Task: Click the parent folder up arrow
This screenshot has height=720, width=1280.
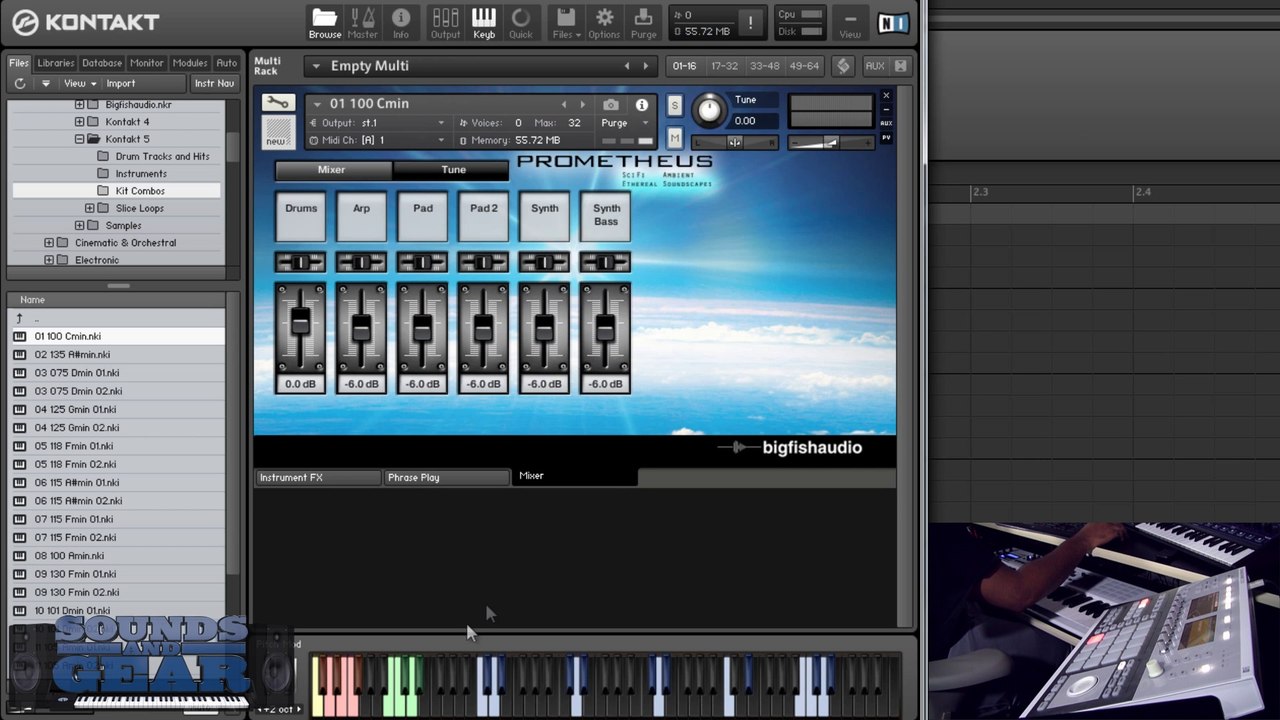Action: point(19,318)
